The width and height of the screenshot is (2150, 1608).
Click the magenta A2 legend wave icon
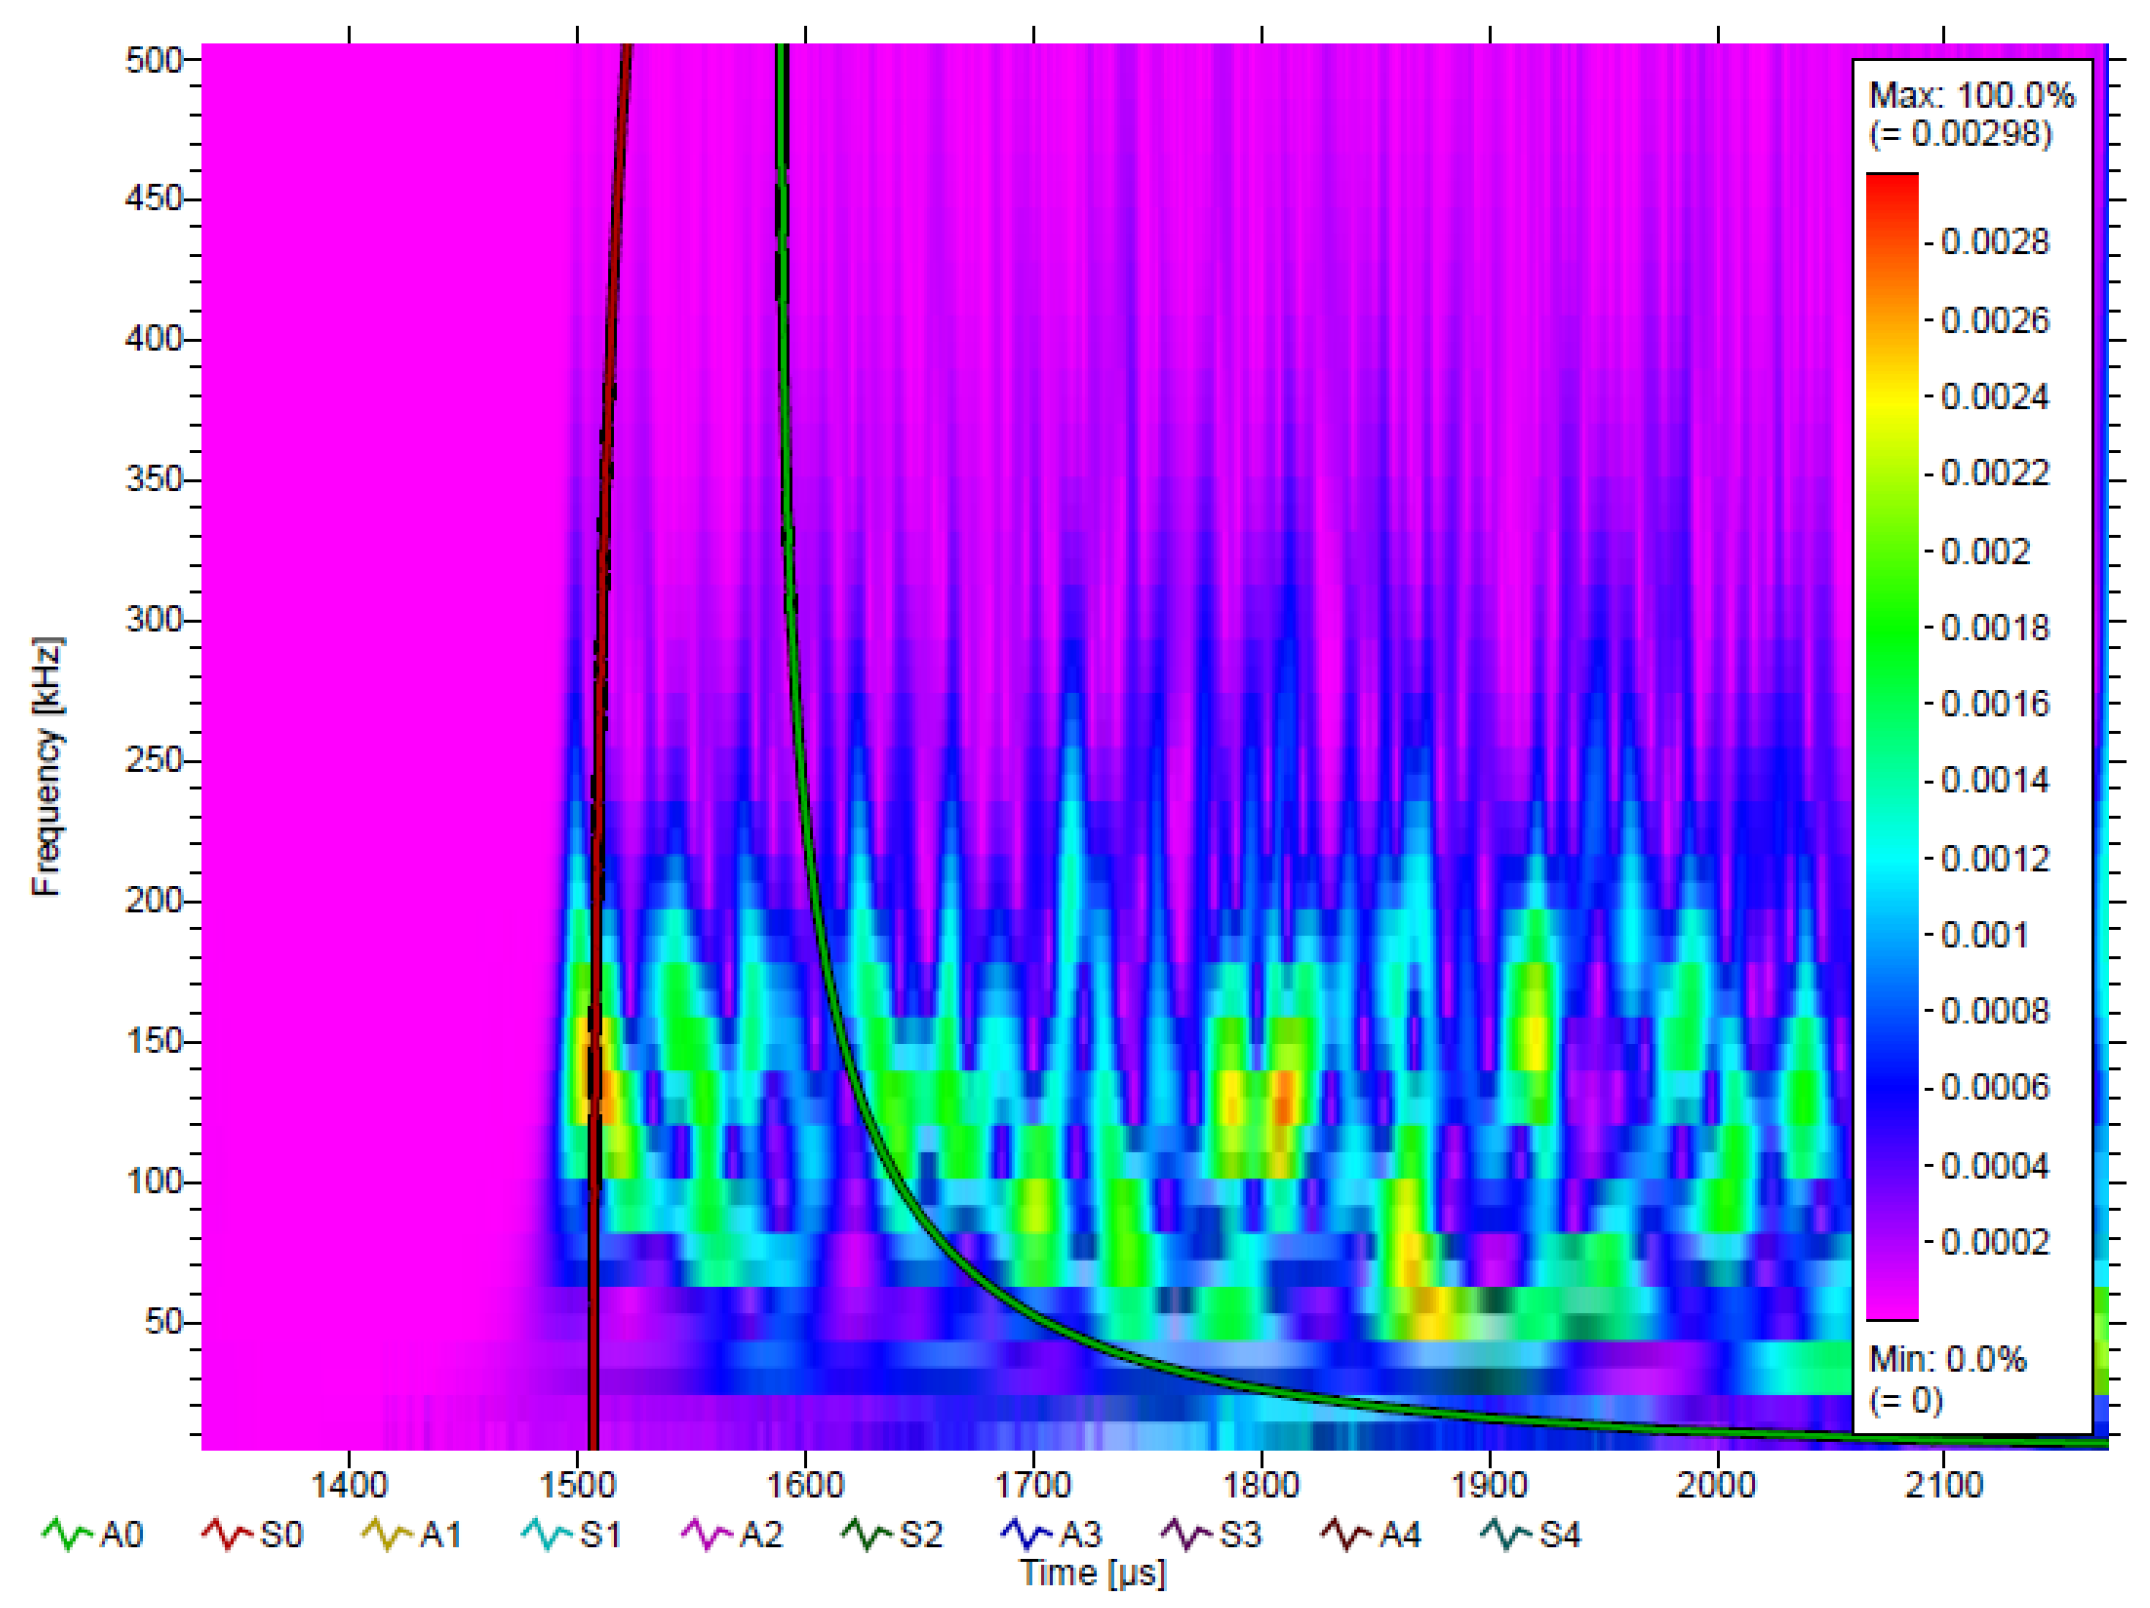(706, 1534)
